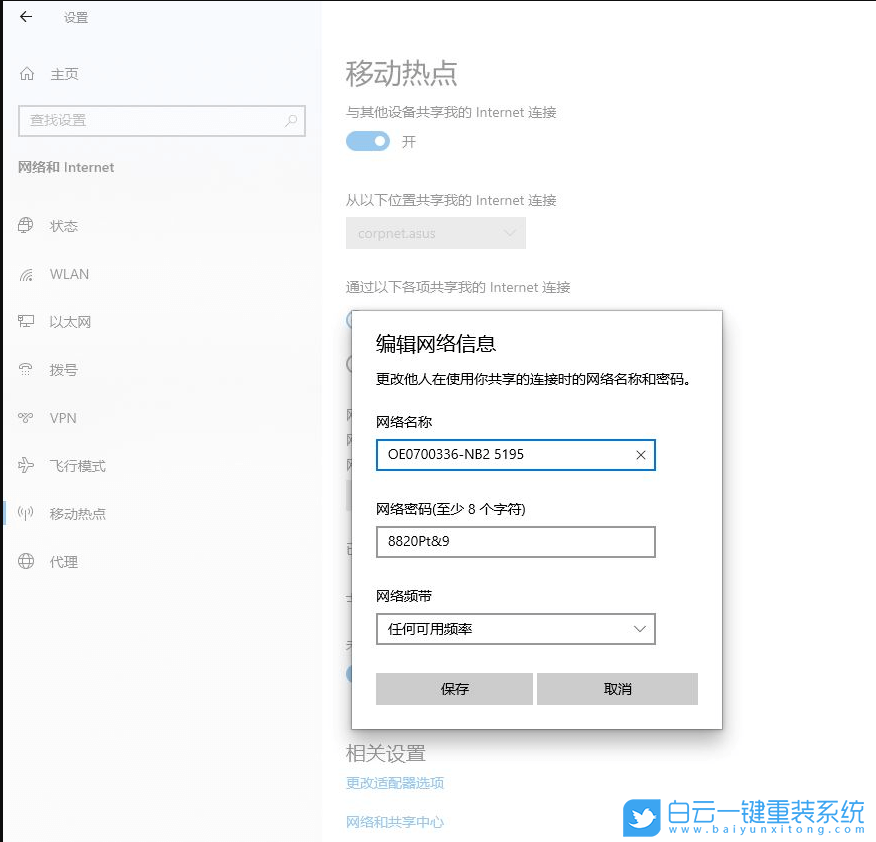The width and height of the screenshot is (876, 842).
Task: Click the 主页 (Home) icon
Action: pyautogui.click(x=26, y=74)
